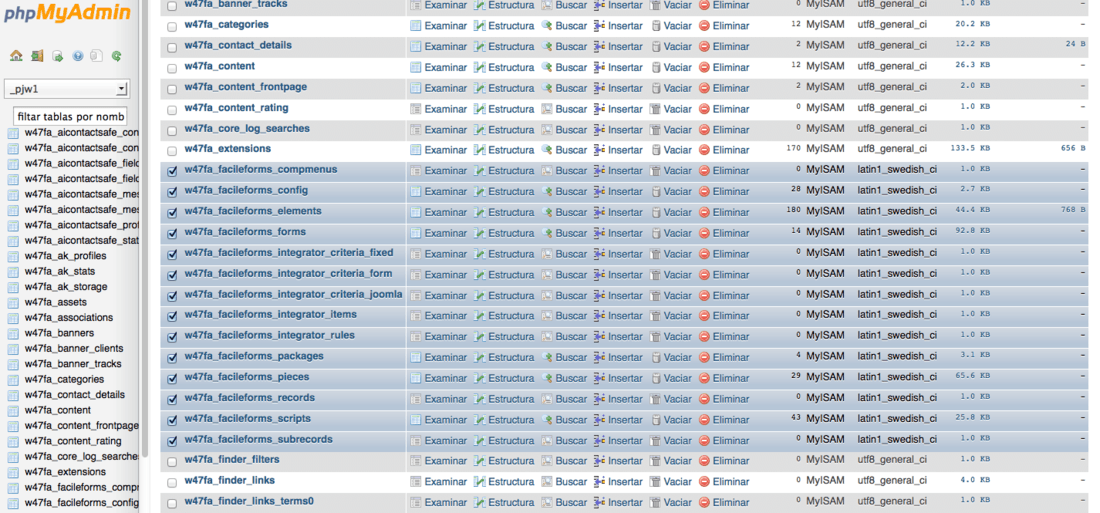Click the 180 row count for w47fa_facileforms_elements

point(794,210)
